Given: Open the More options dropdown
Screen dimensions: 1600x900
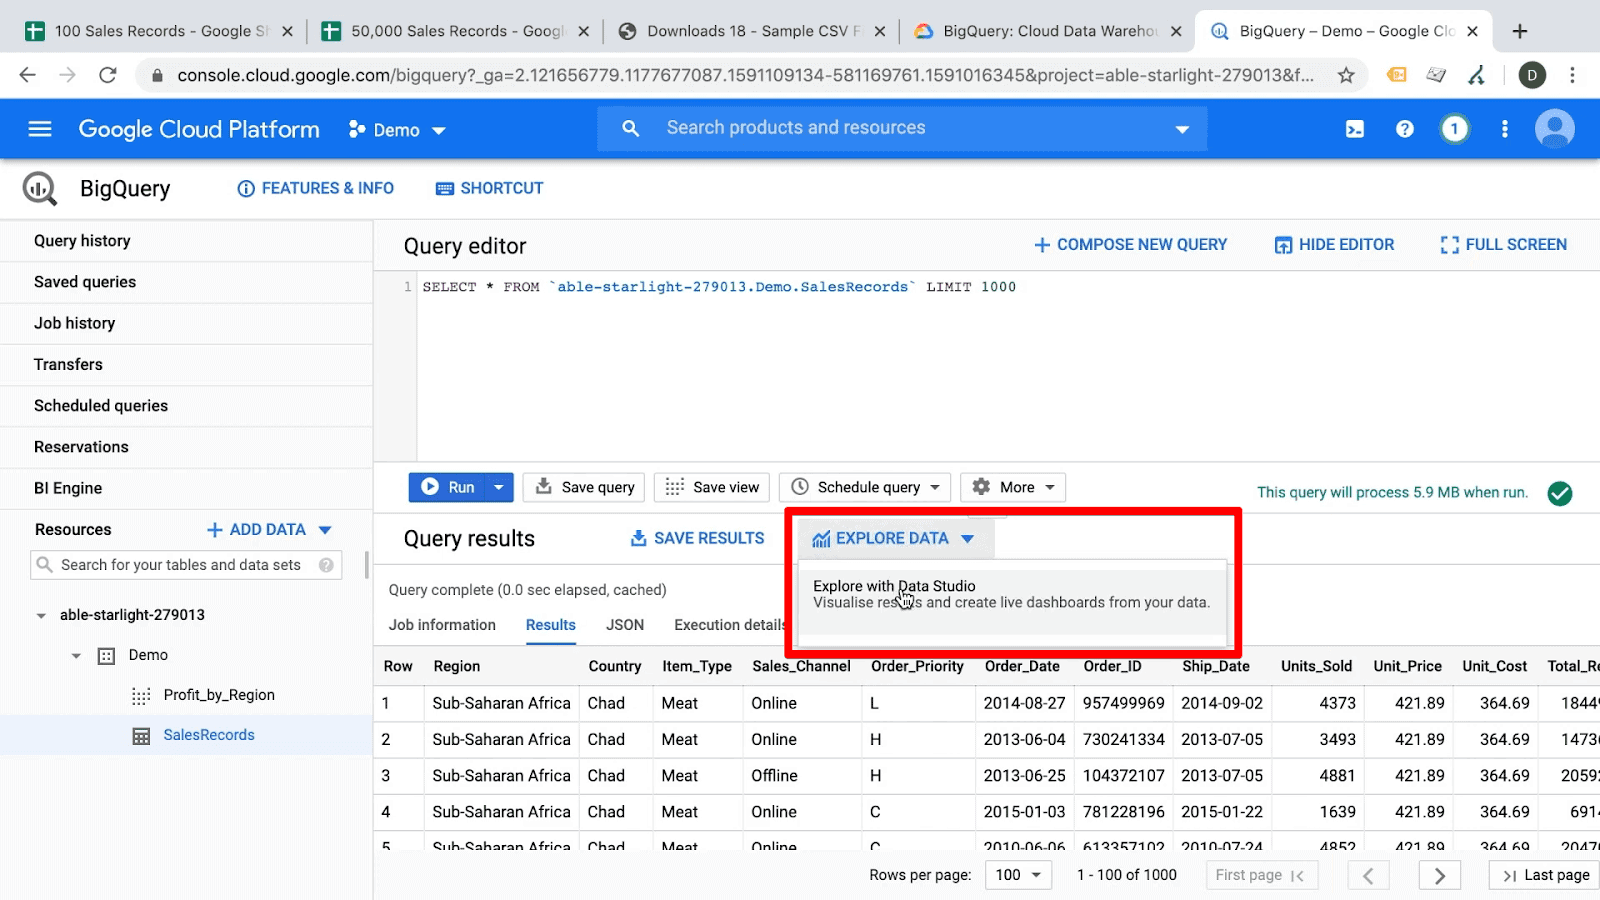Looking at the screenshot, I should (x=1013, y=487).
